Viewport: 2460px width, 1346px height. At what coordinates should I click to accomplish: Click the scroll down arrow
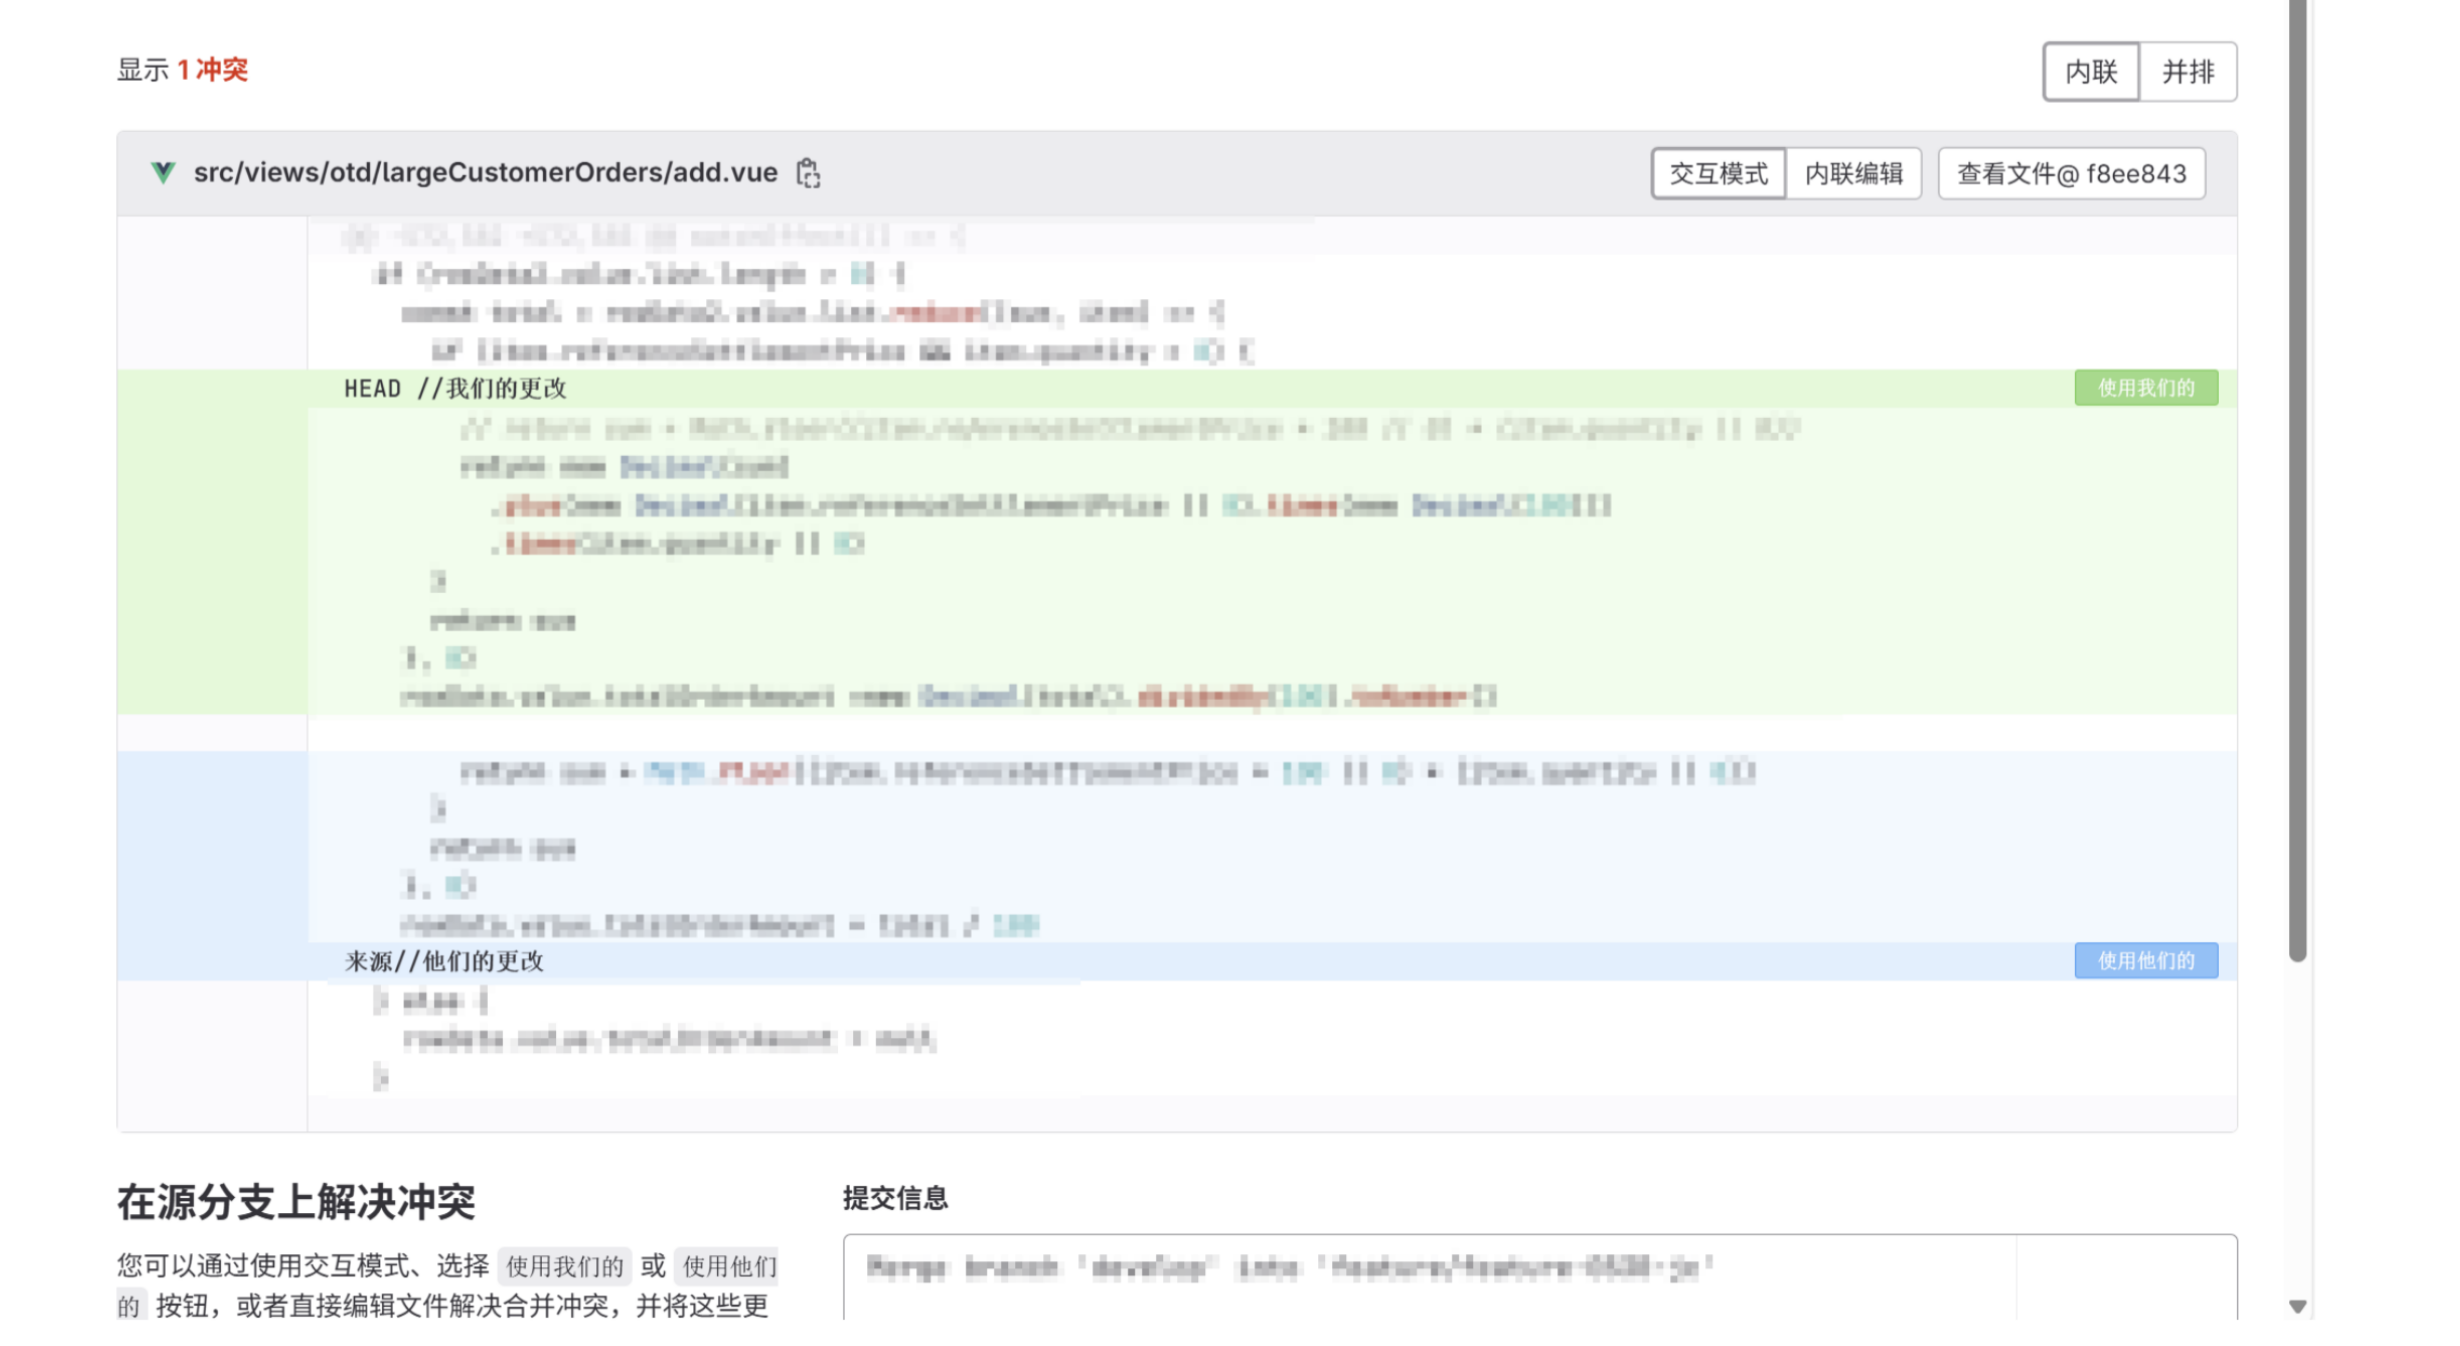pos(2297,1306)
